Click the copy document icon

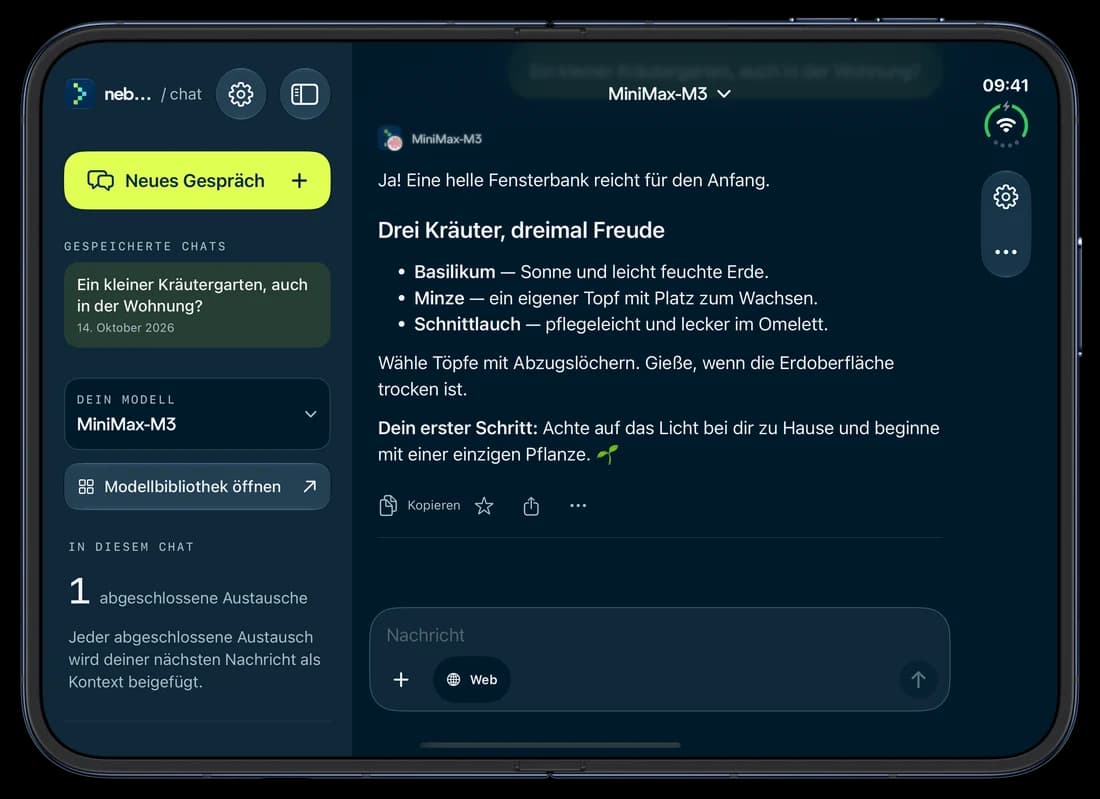pos(388,505)
